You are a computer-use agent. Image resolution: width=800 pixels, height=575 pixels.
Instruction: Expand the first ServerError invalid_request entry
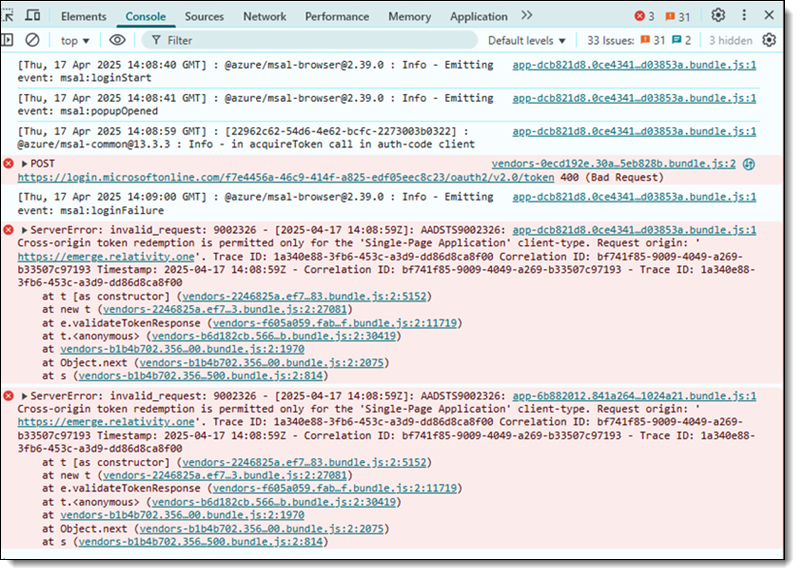pos(24,230)
